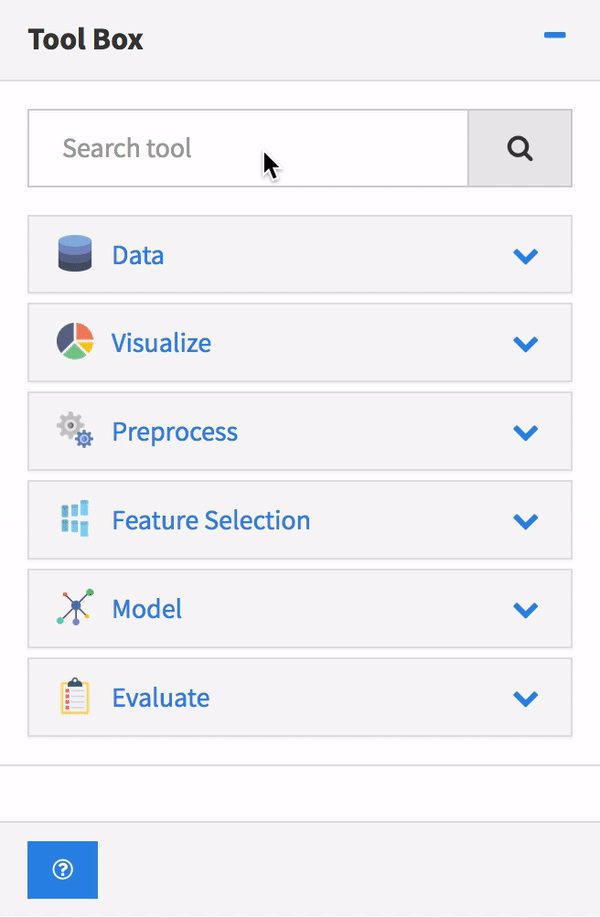Viewport: 600px width, 918px height.
Task: Open help with the question mark button
Action: 62,870
